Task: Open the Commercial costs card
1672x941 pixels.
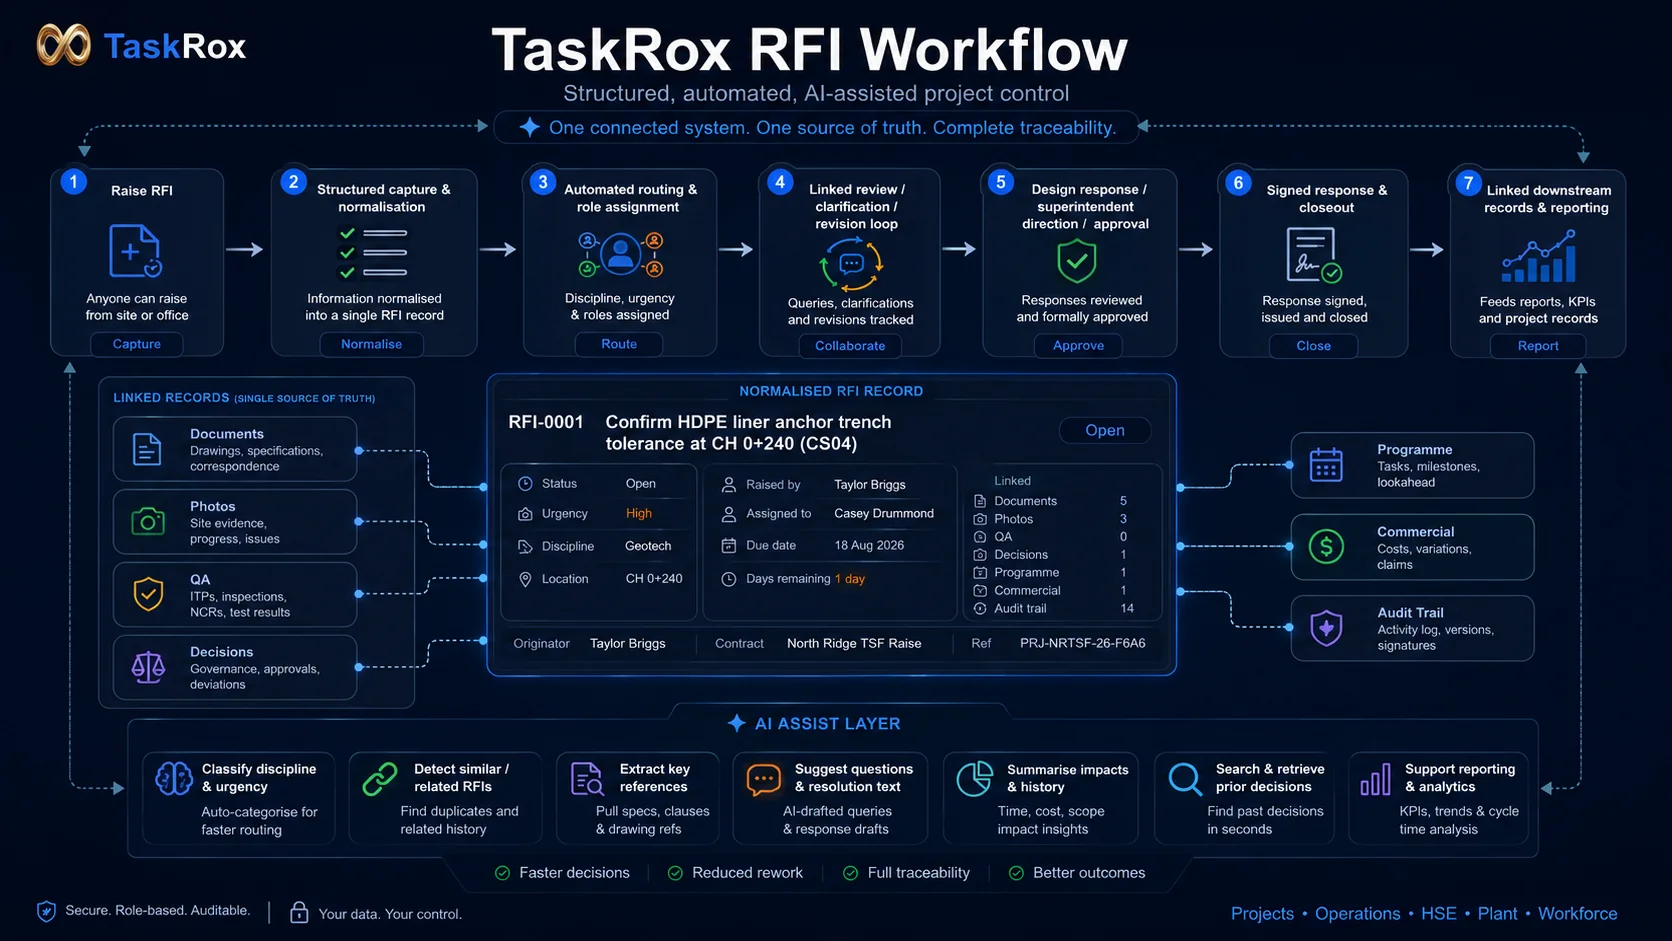Action: (1412, 547)
